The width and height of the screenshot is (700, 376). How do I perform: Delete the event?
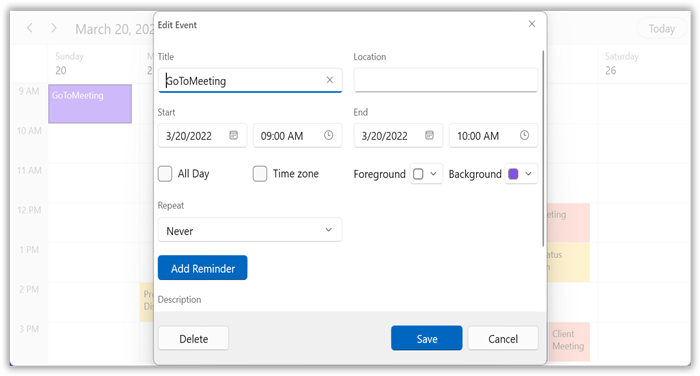193,338
